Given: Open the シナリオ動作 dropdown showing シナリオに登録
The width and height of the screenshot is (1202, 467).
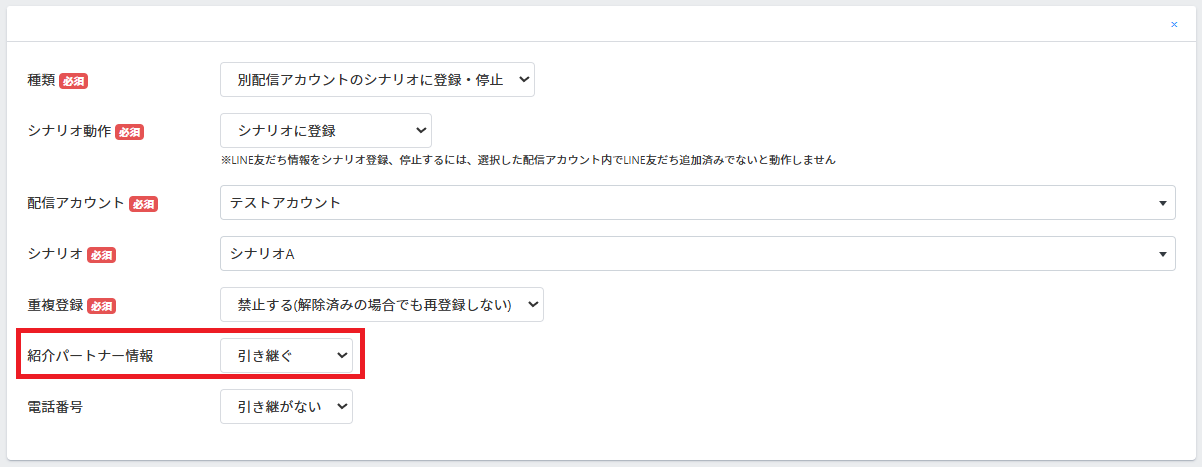Looking at the screenshot, I should [x=325, y=130].
